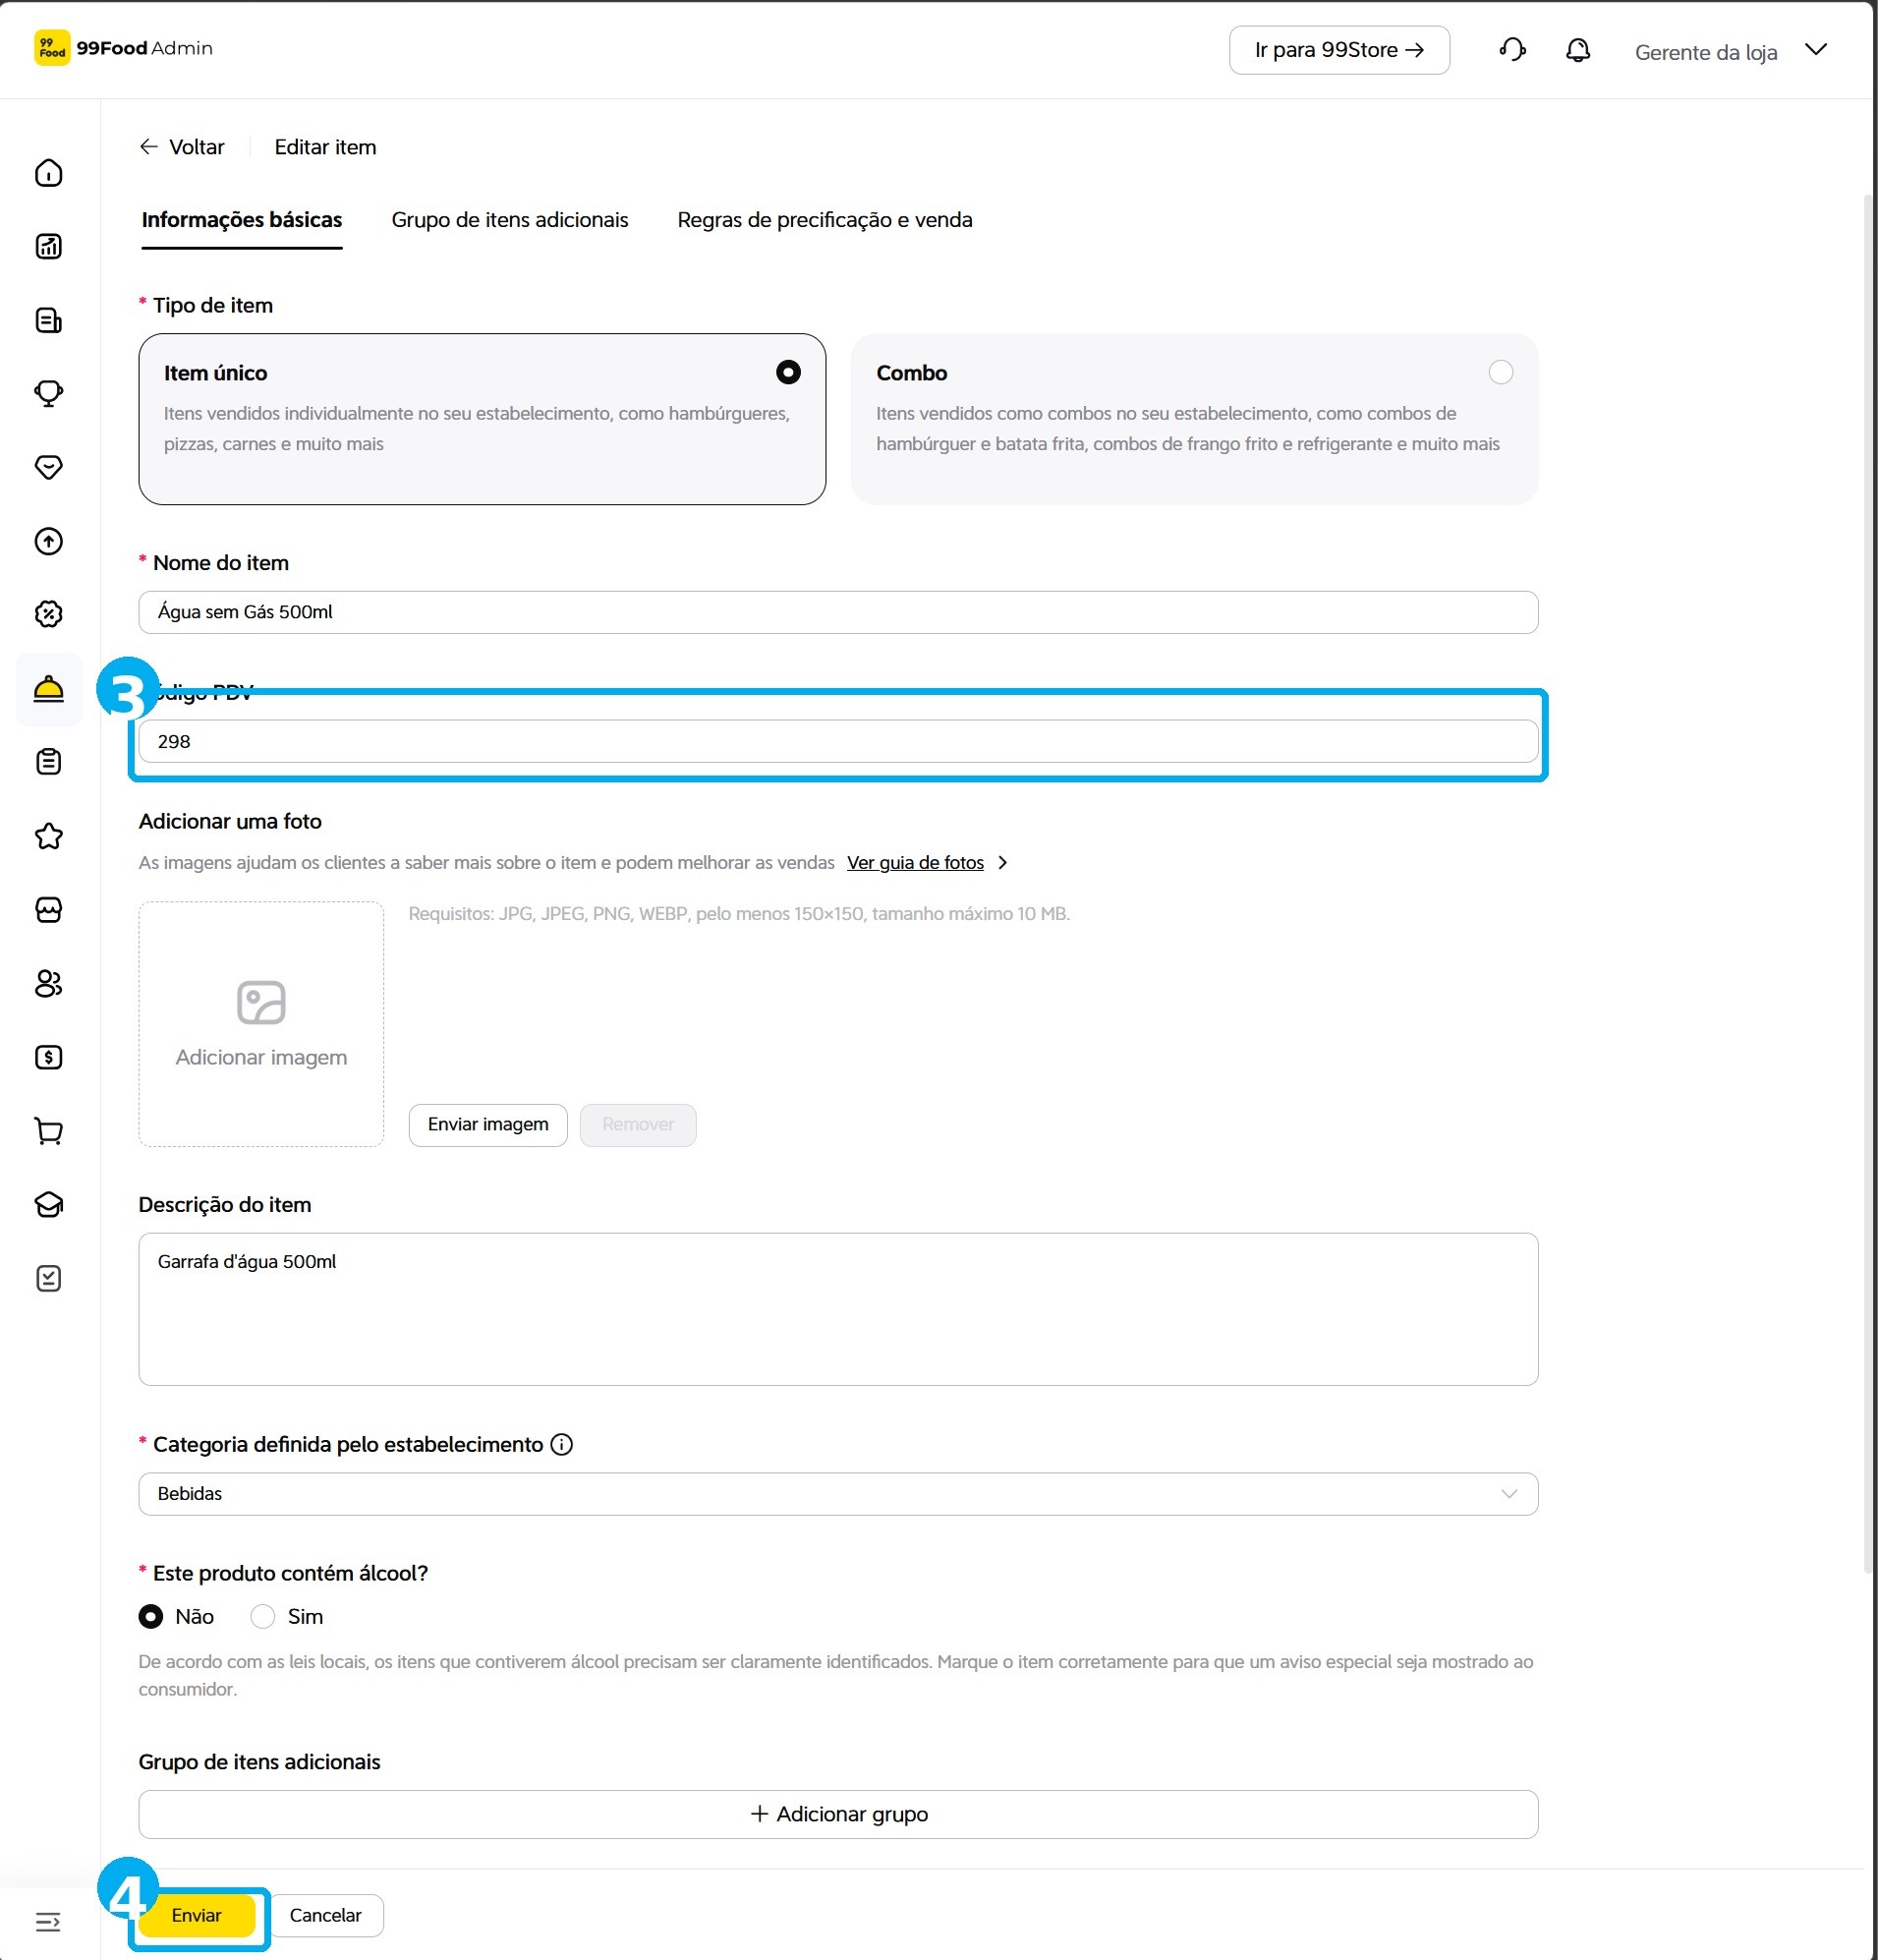Open the bar chart analytics sidebar icon

[x=48, y=246]
